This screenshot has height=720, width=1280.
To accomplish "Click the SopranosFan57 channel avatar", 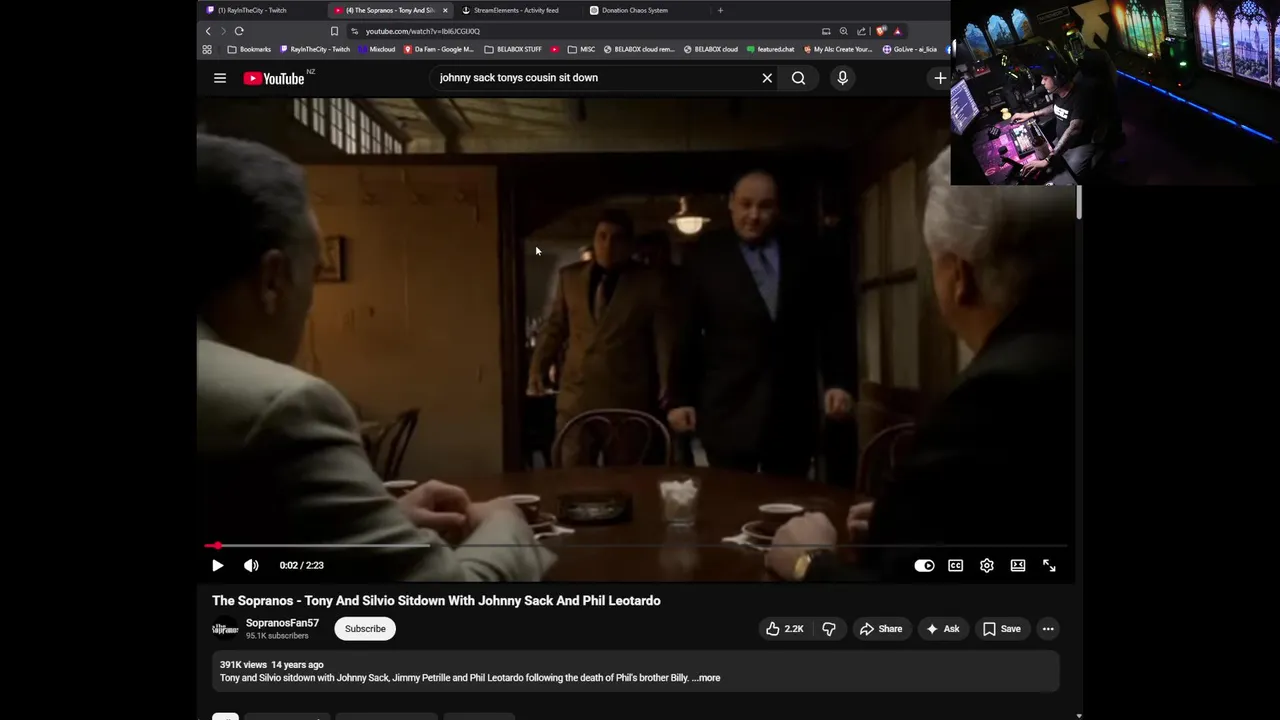I will (x=225, y=629).
